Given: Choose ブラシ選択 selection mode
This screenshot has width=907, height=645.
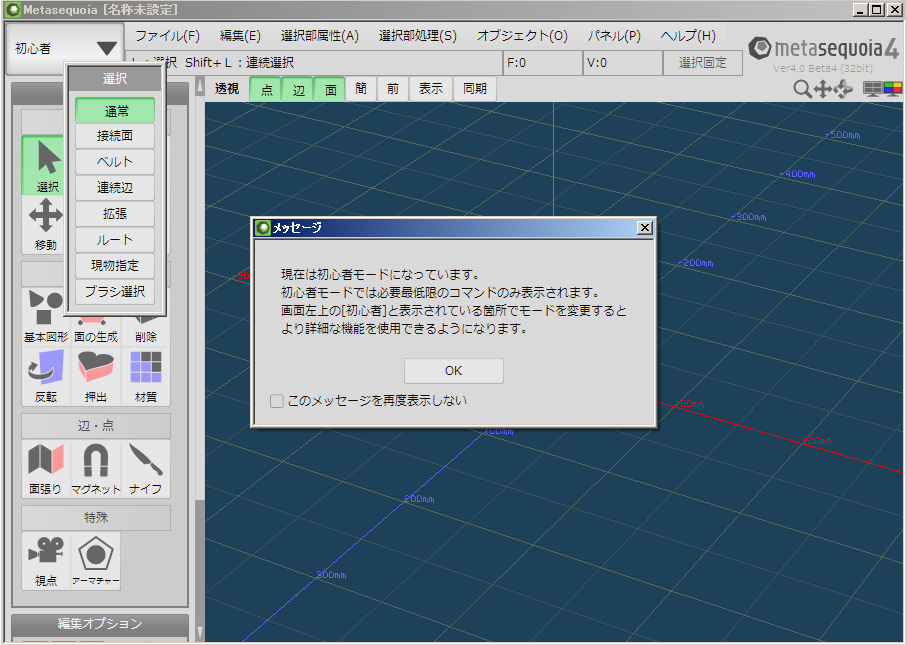Looking at the screenshot, I should [x=115, y=292].
